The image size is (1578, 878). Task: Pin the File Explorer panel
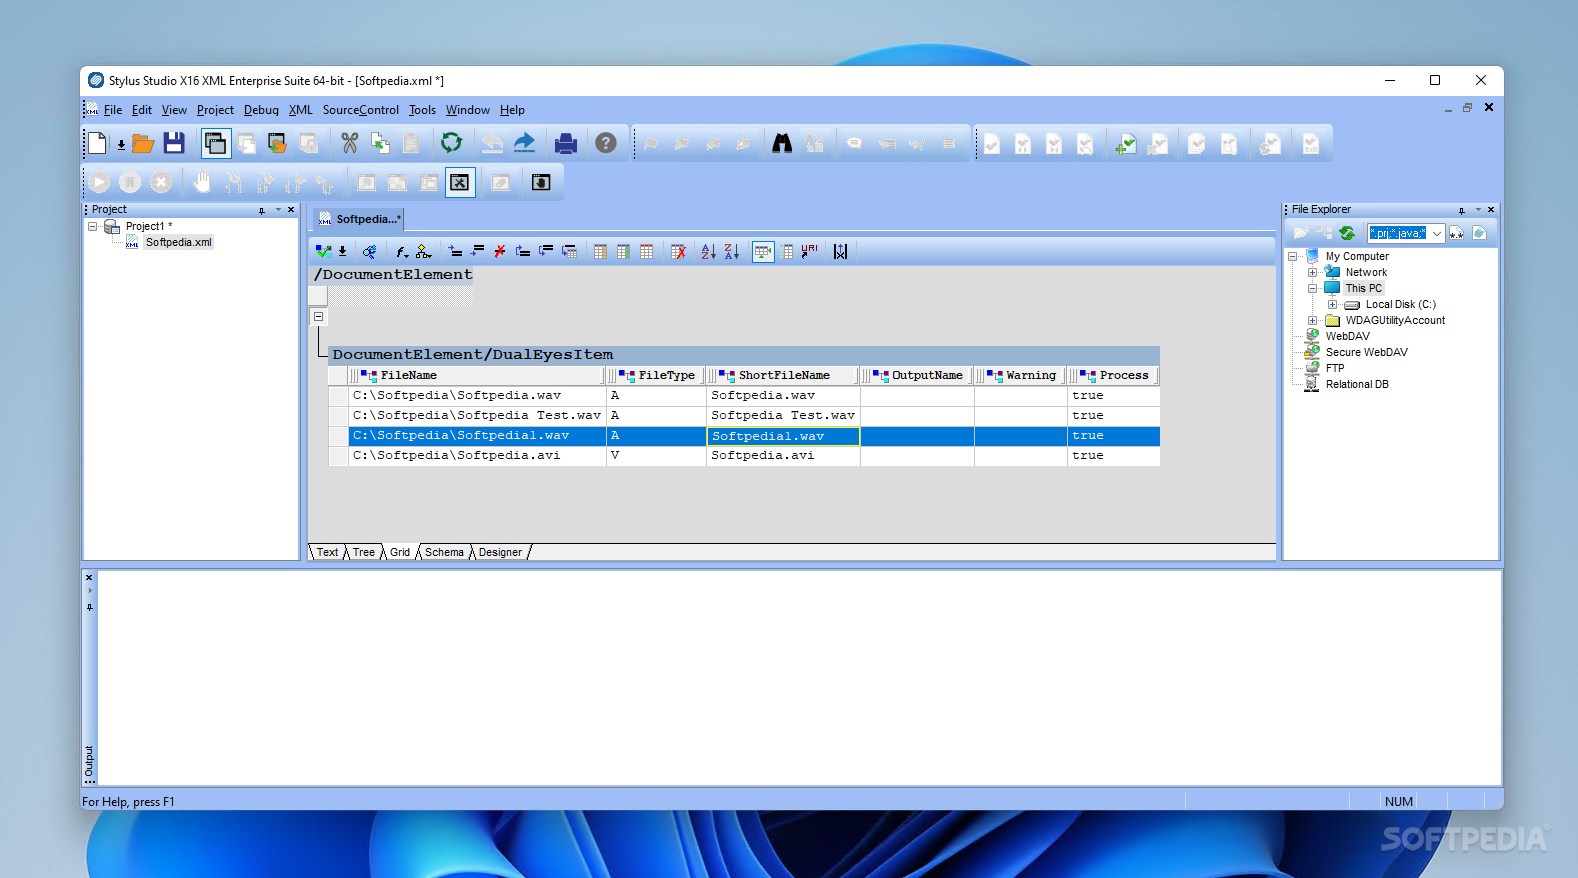click(x=1461, y=210)
